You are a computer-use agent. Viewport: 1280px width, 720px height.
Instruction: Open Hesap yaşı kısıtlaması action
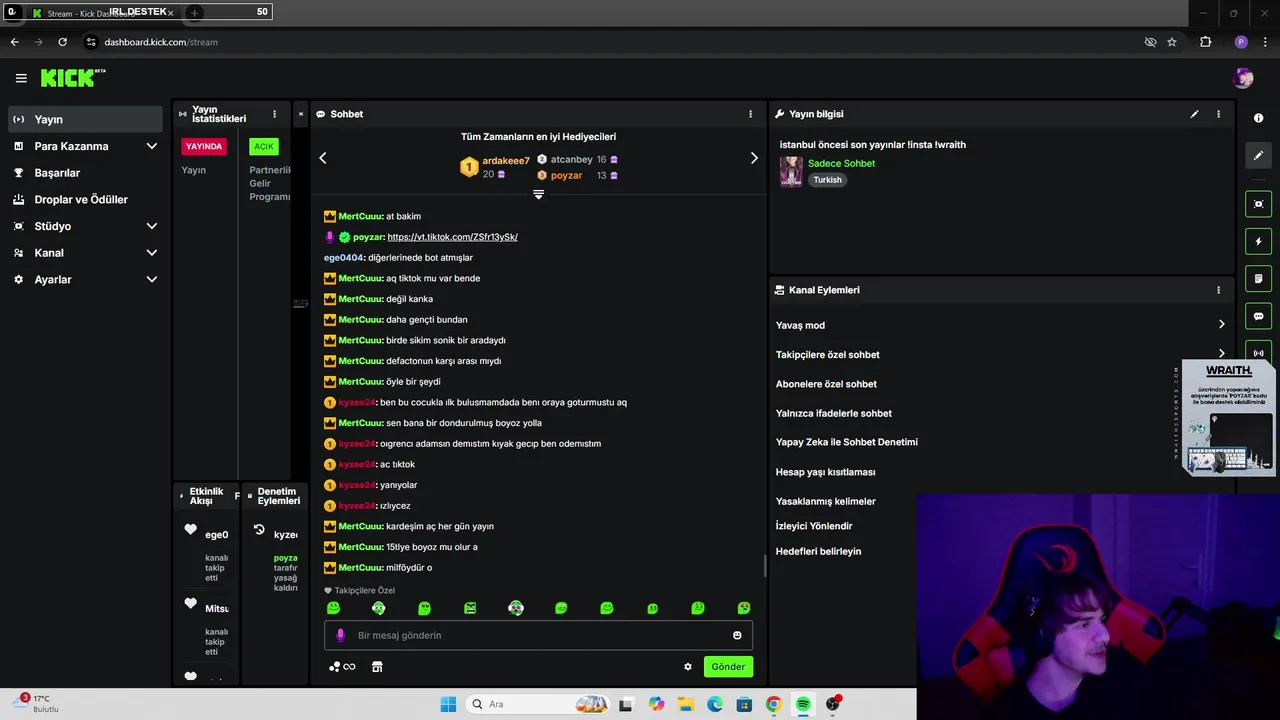826,472
